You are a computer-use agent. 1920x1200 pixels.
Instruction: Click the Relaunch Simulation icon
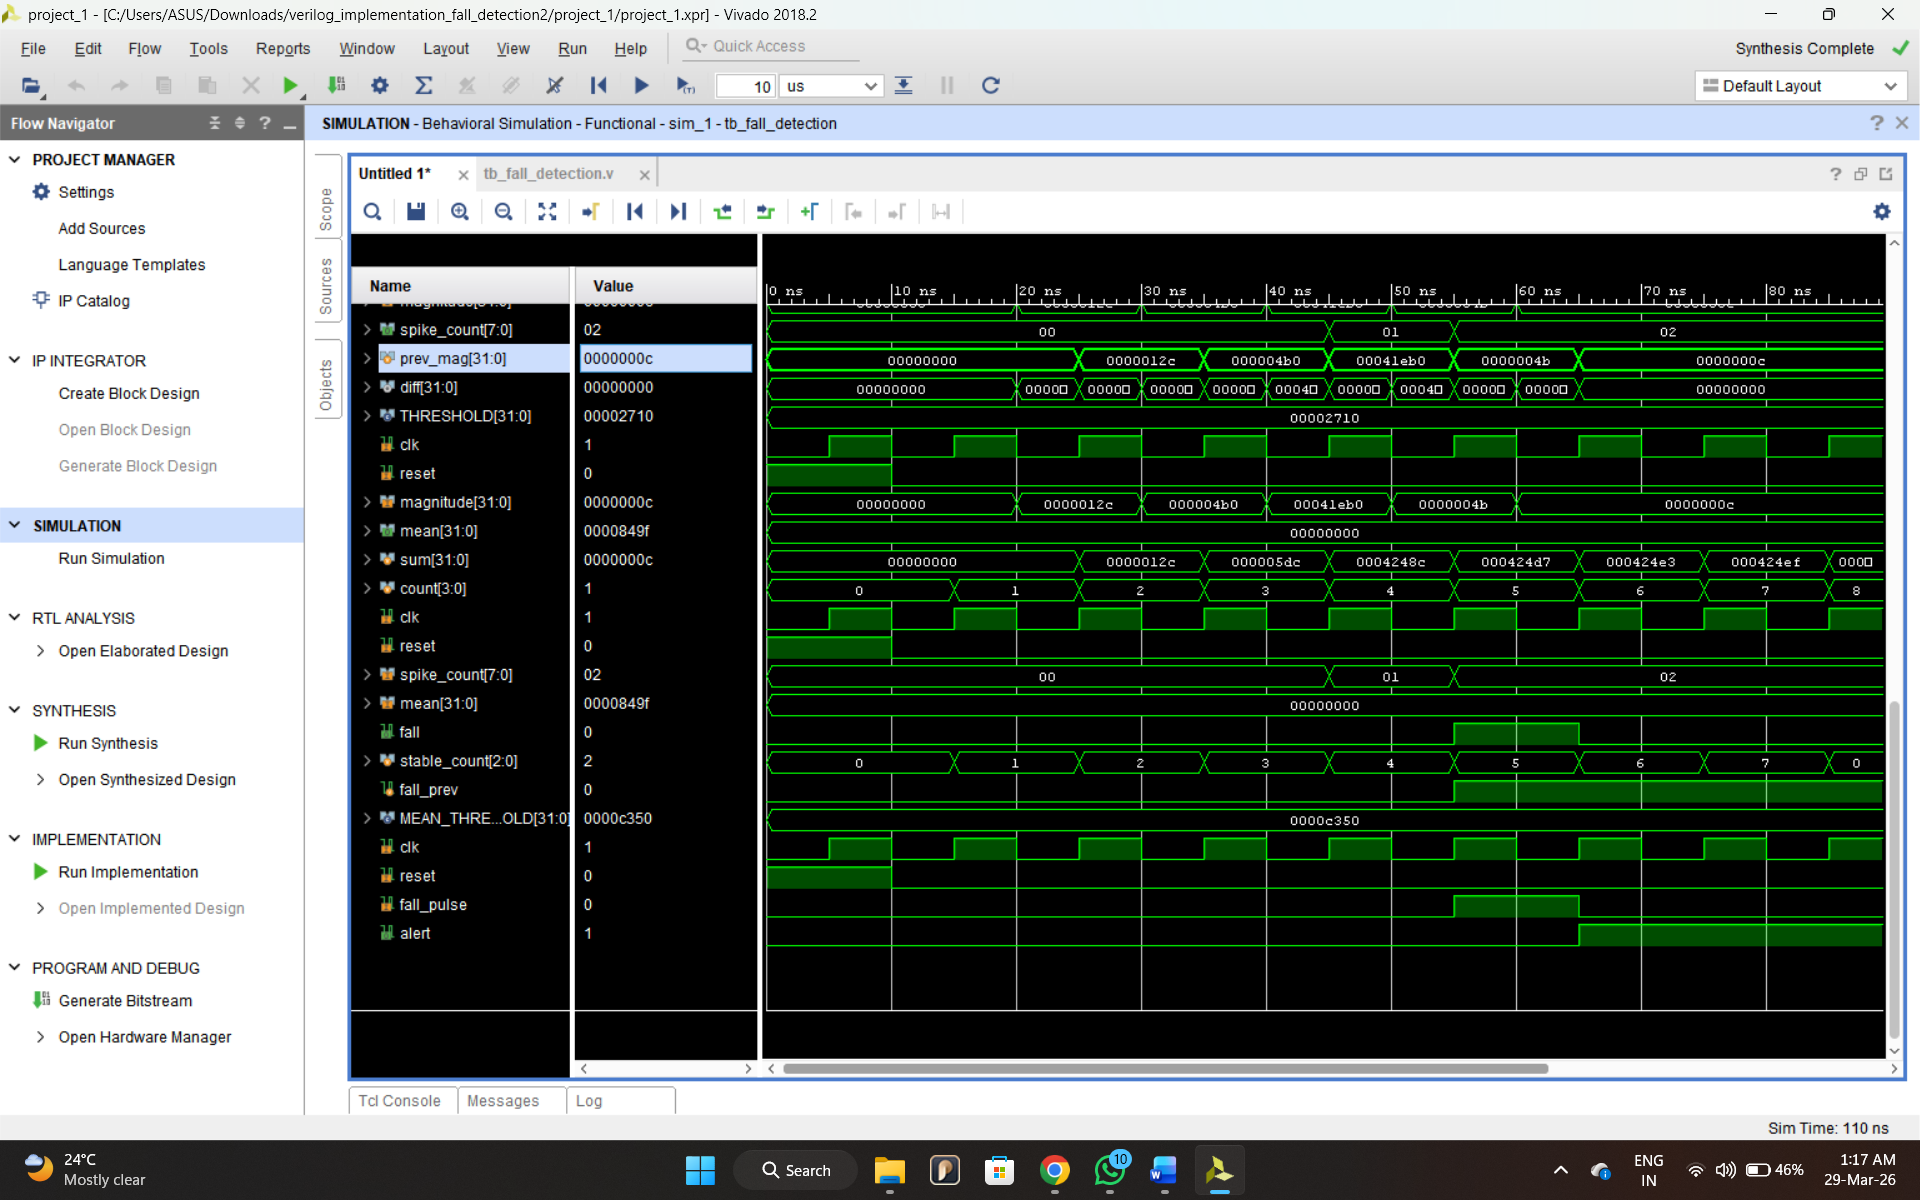tap(990, 86)
